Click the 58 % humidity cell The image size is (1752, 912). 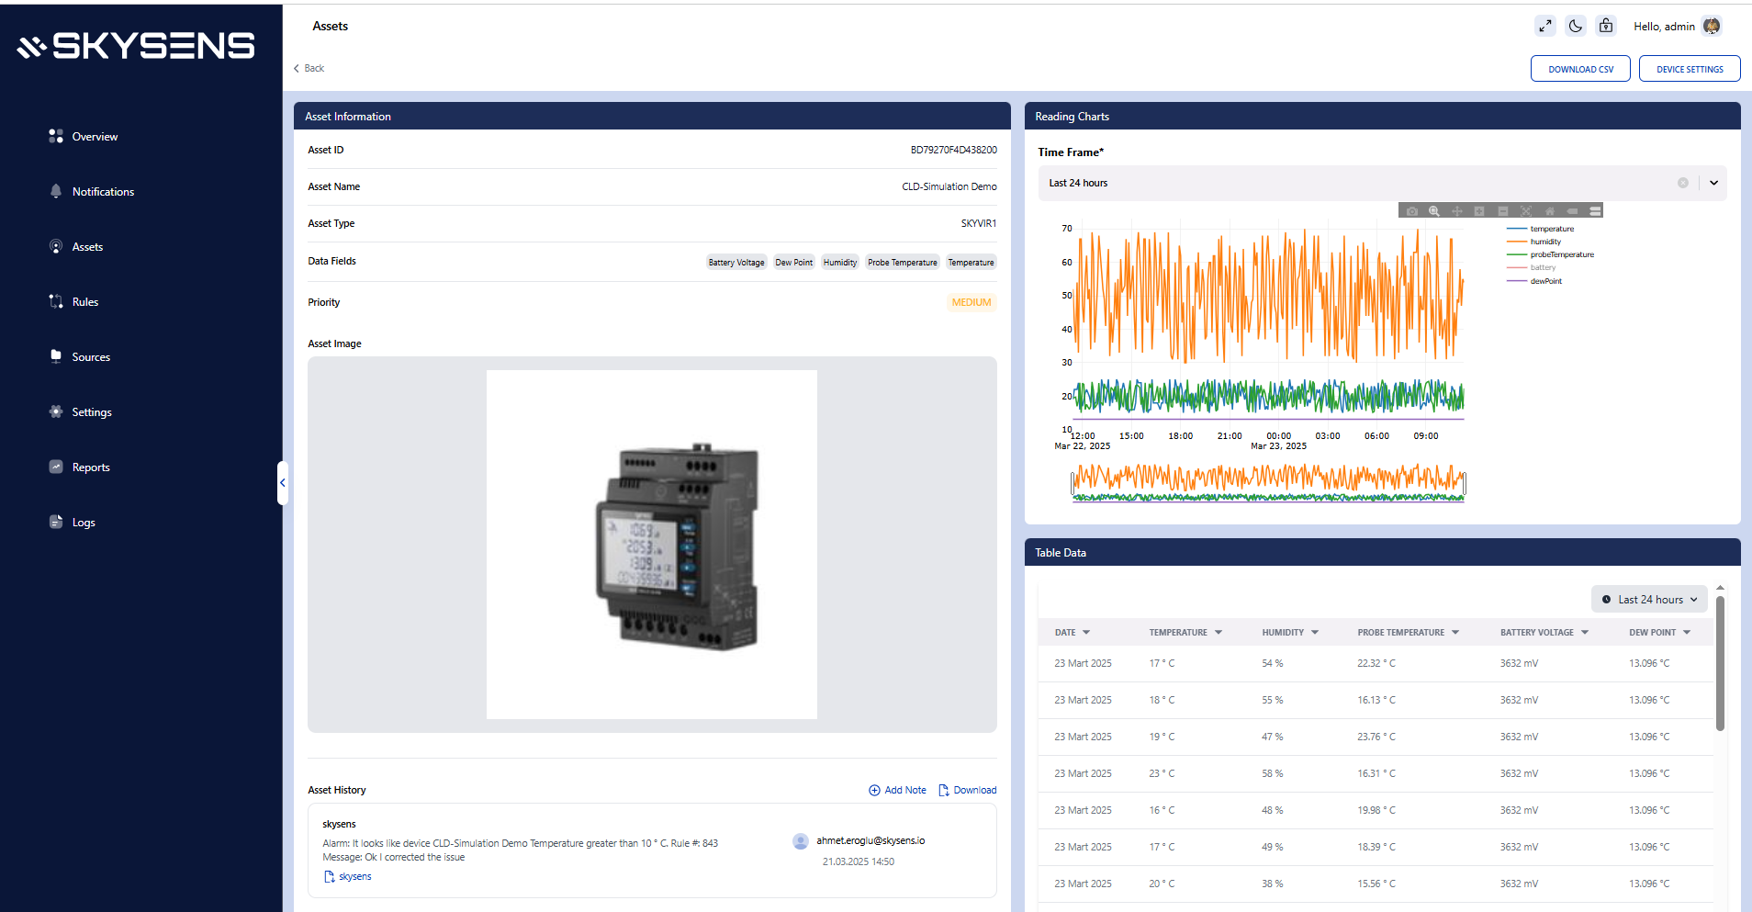coord(1272,773)
